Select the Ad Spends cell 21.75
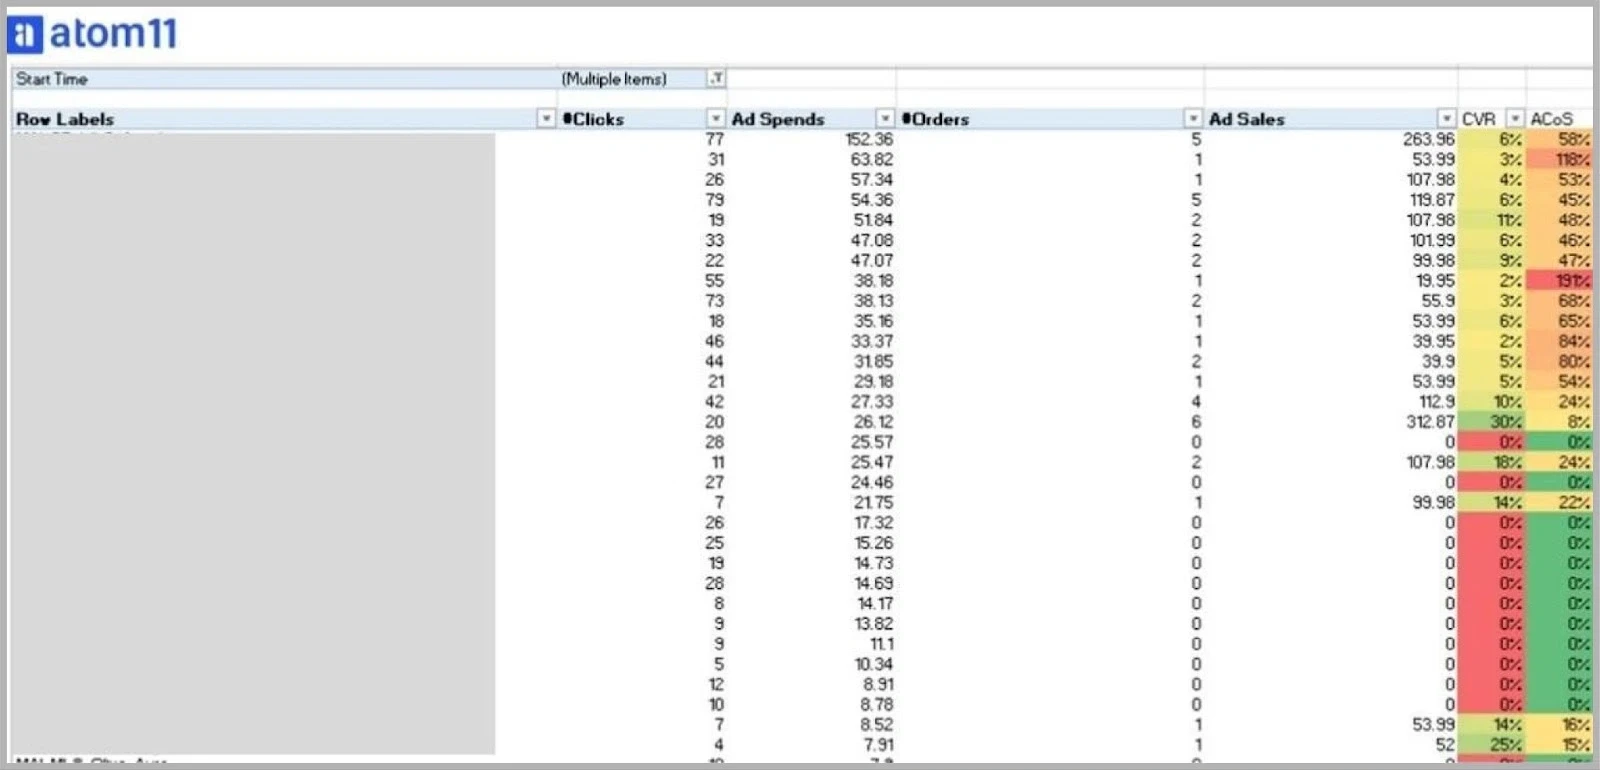The height and width of the screenshot is (770, 1600). [x=873, y=503]
